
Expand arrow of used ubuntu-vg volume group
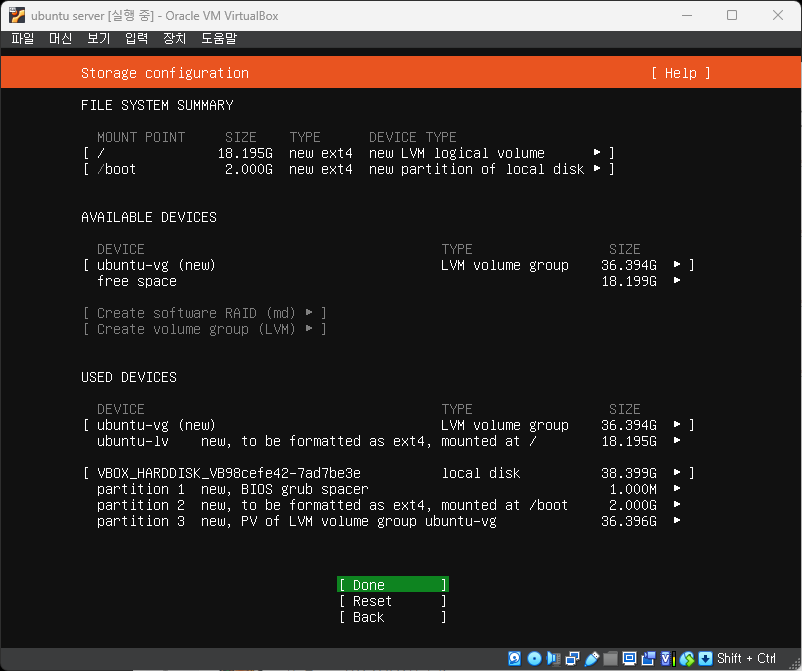pos(677,424)
